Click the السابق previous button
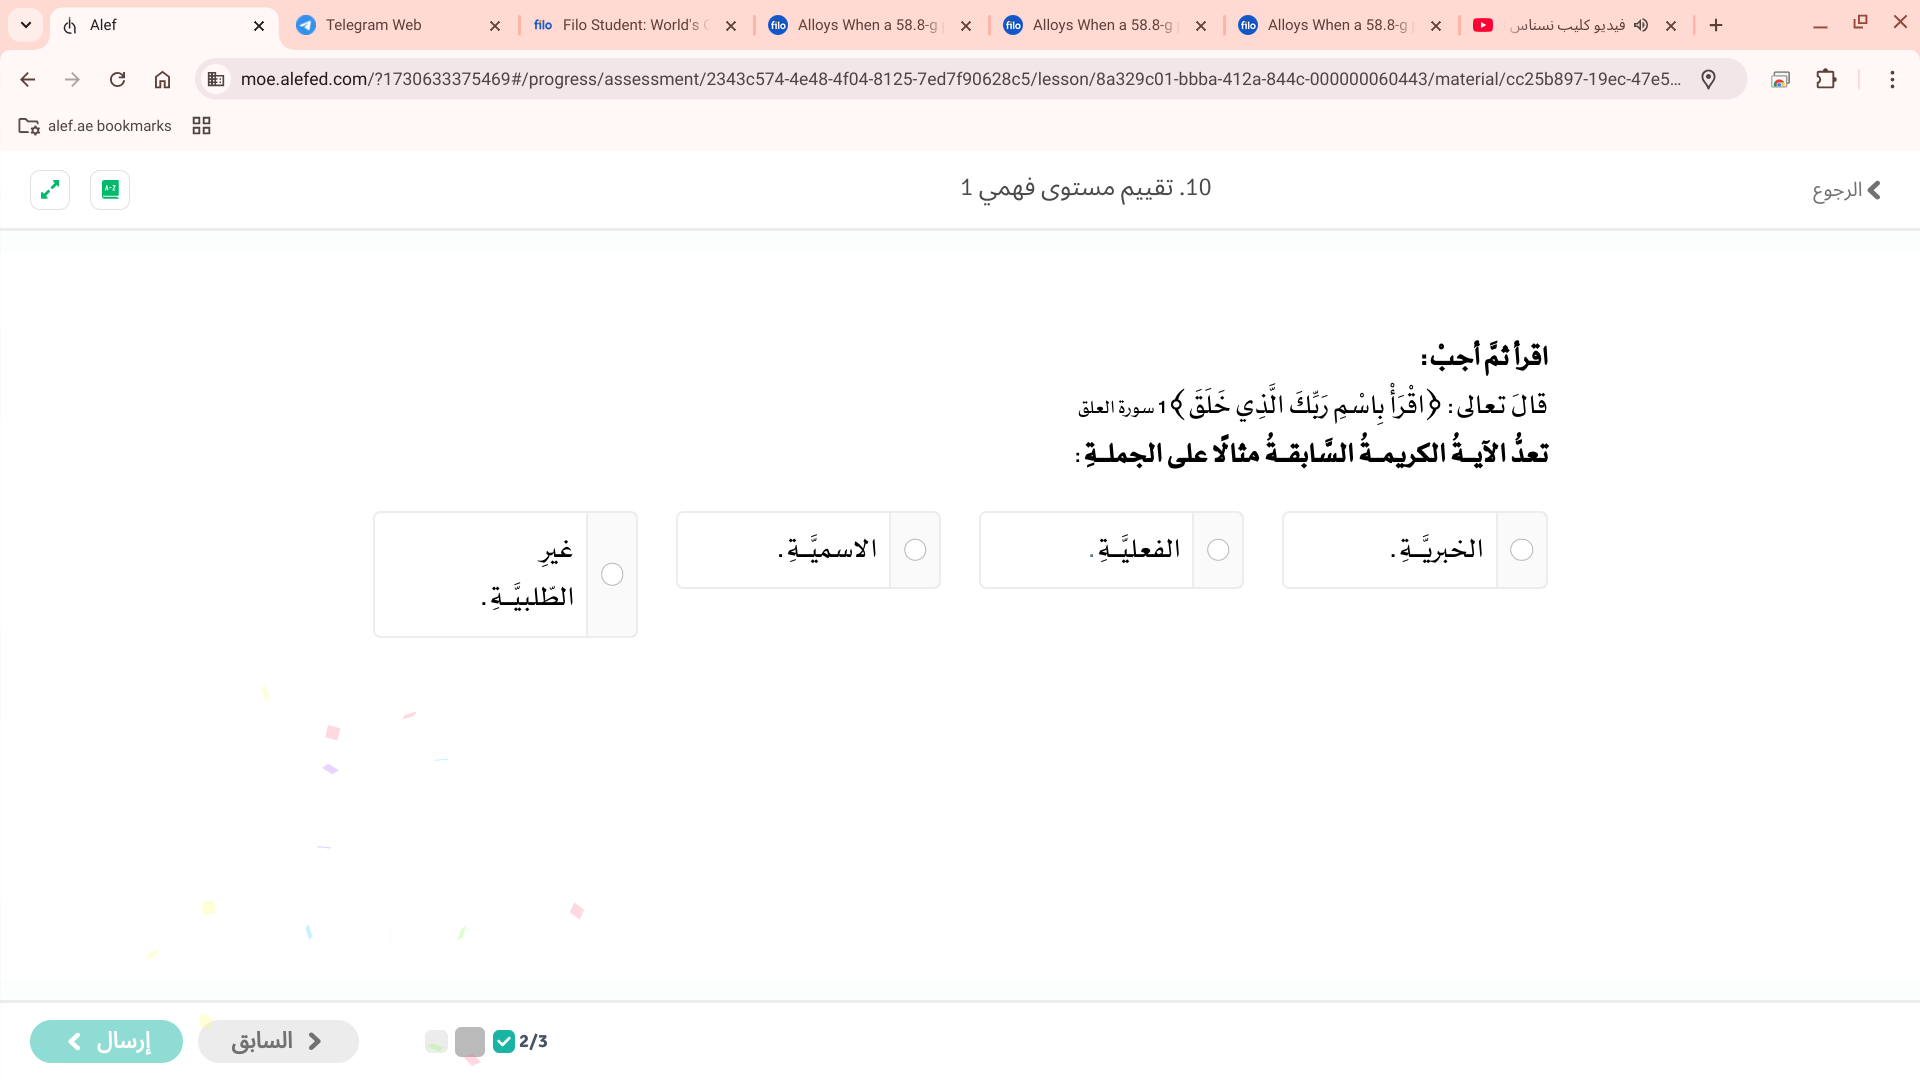 [278, 1041]
